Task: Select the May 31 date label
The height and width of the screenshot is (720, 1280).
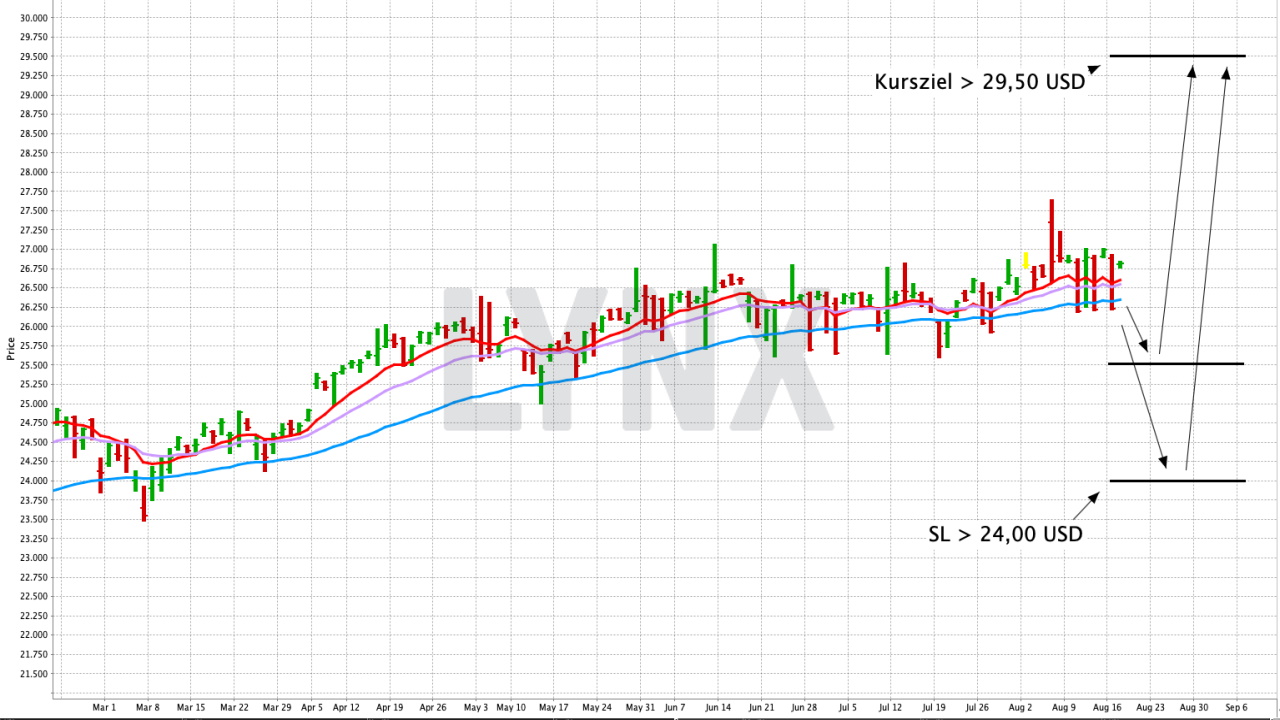Action: click(x=640, y=707)
